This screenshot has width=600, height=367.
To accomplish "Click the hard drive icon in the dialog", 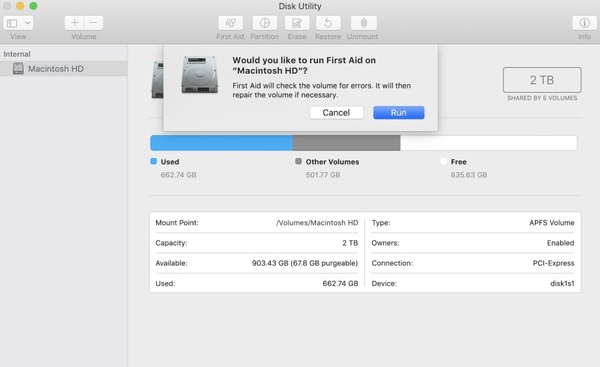I will tap(200, 75).
